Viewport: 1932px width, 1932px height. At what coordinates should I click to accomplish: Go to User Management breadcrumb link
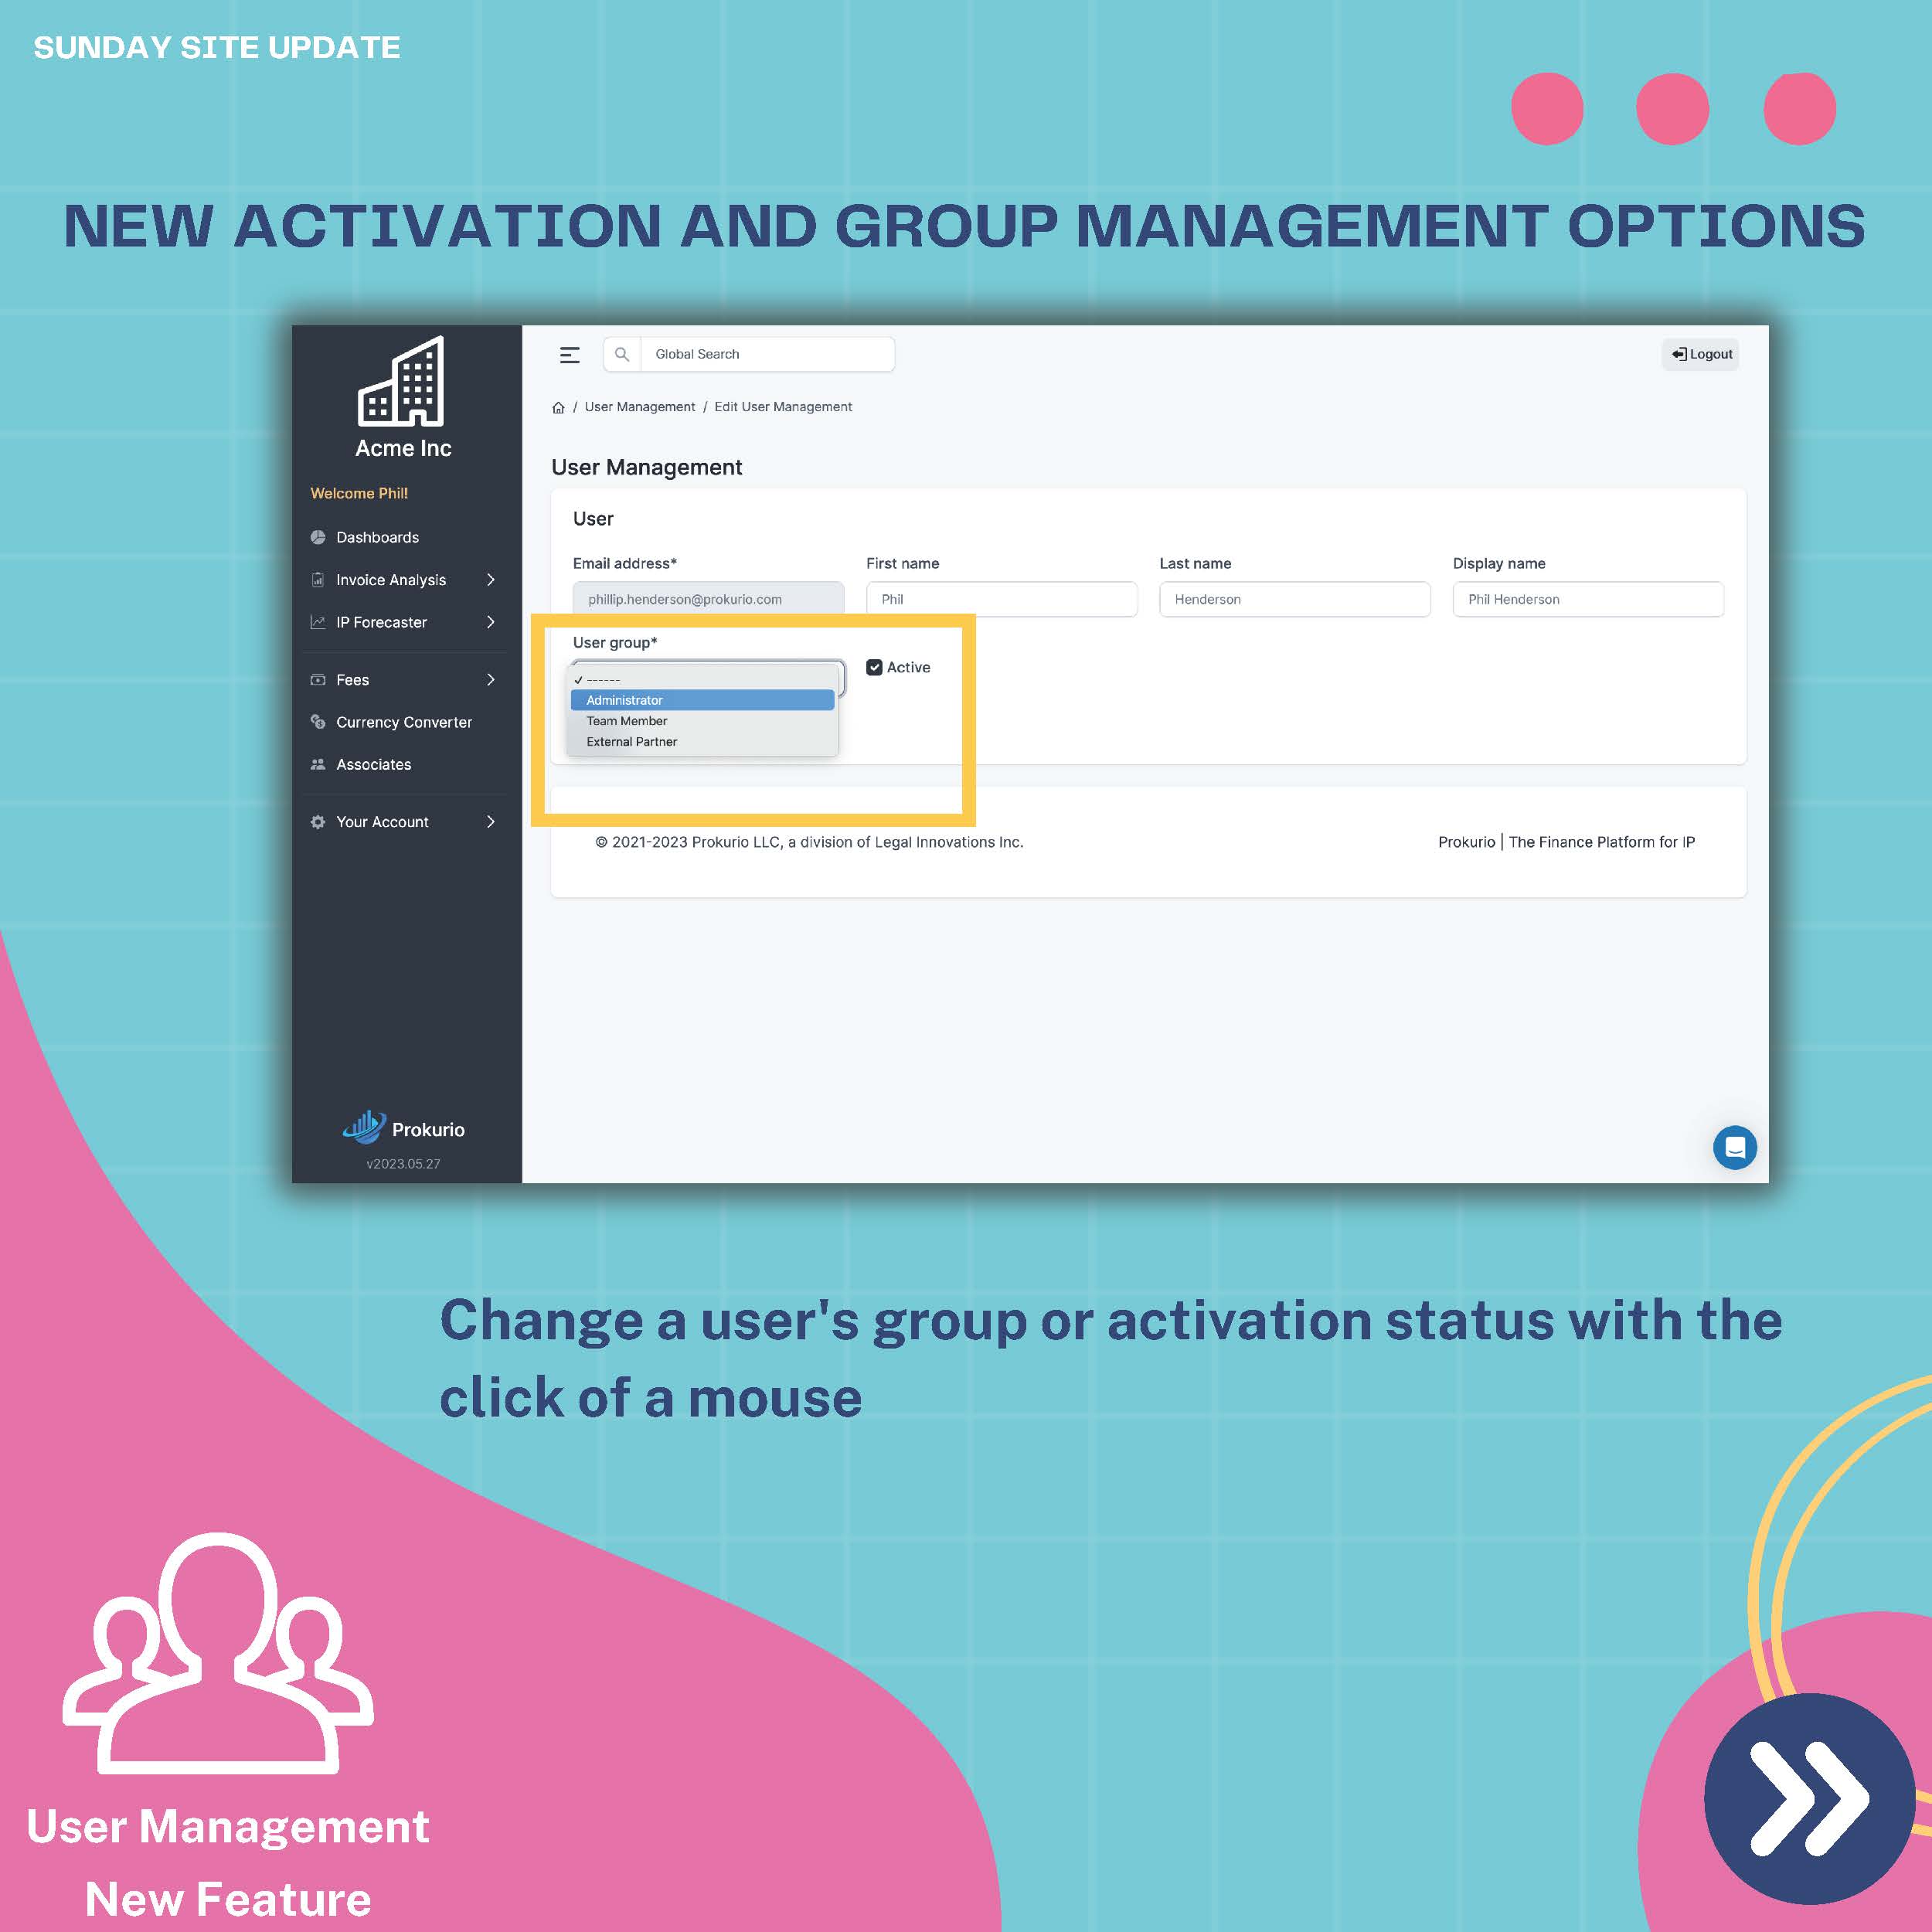[x=640, y=407]
